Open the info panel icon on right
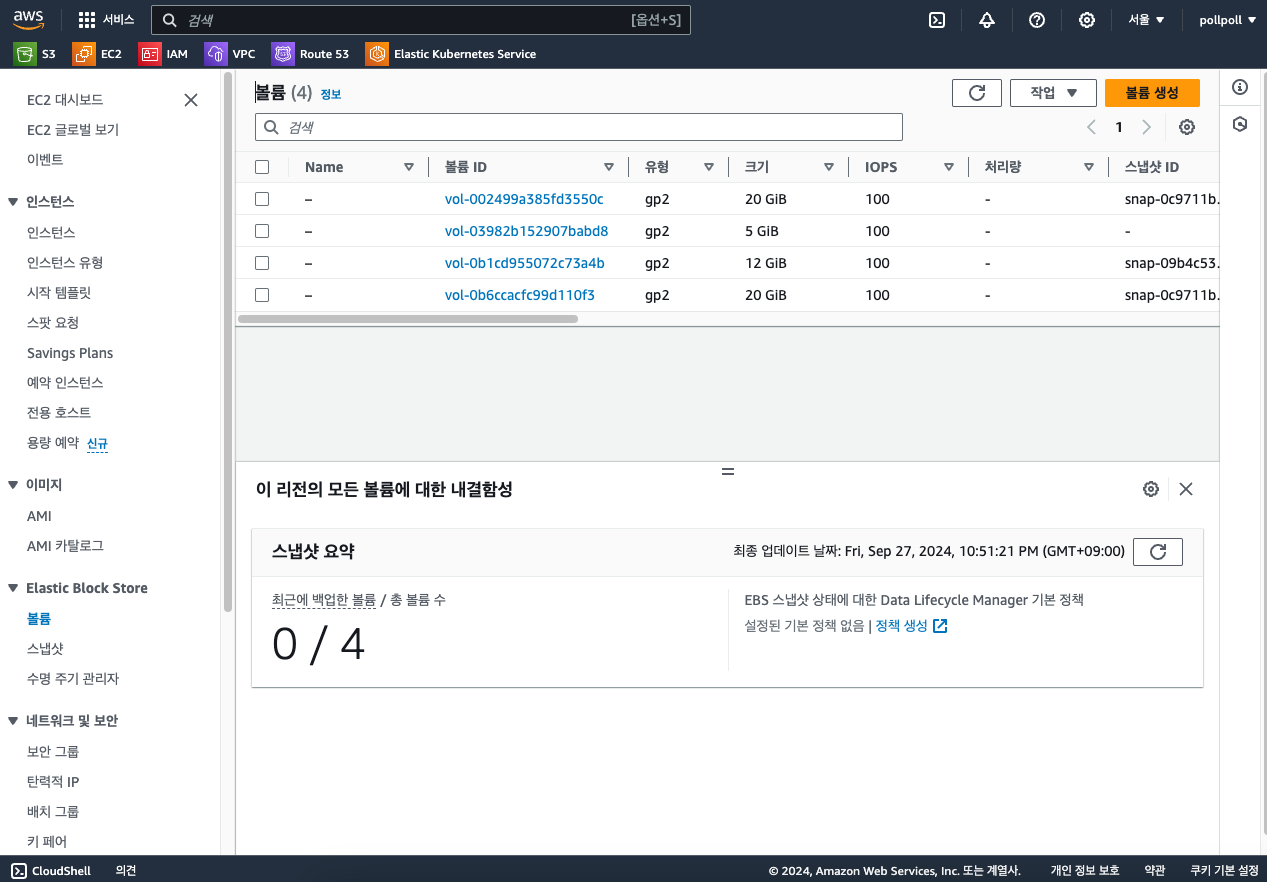1267x882 pixels. tap(1240, 87)
